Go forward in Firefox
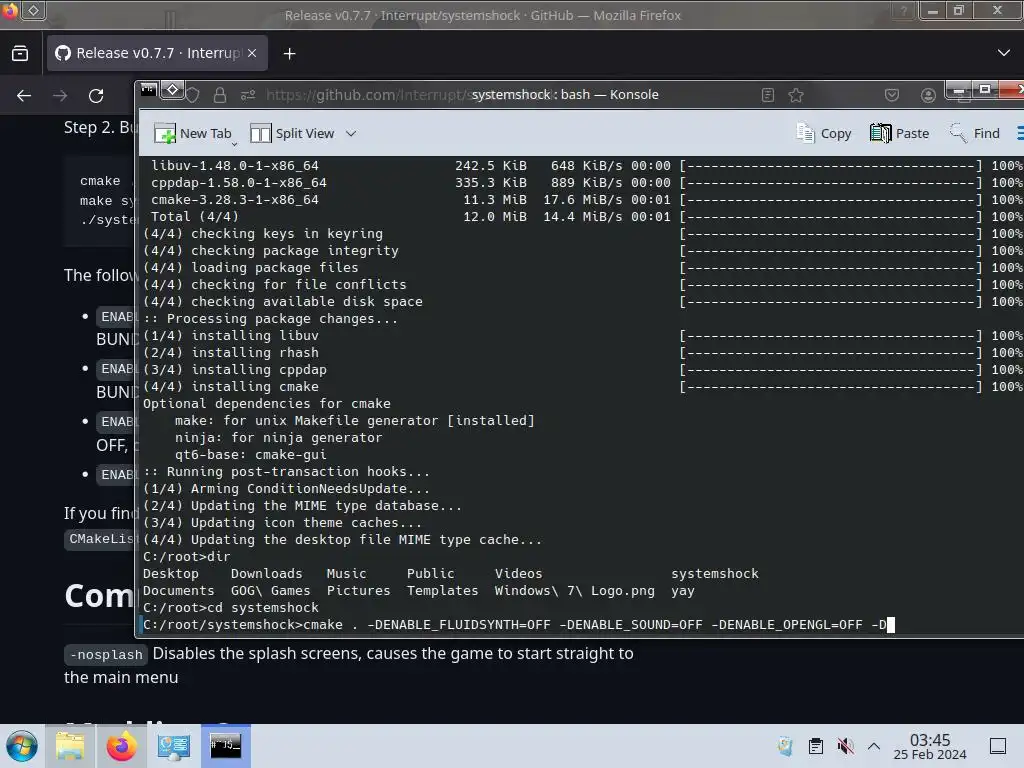The width and height of the screenshot is (1024, 768). [x=60, y=96]
